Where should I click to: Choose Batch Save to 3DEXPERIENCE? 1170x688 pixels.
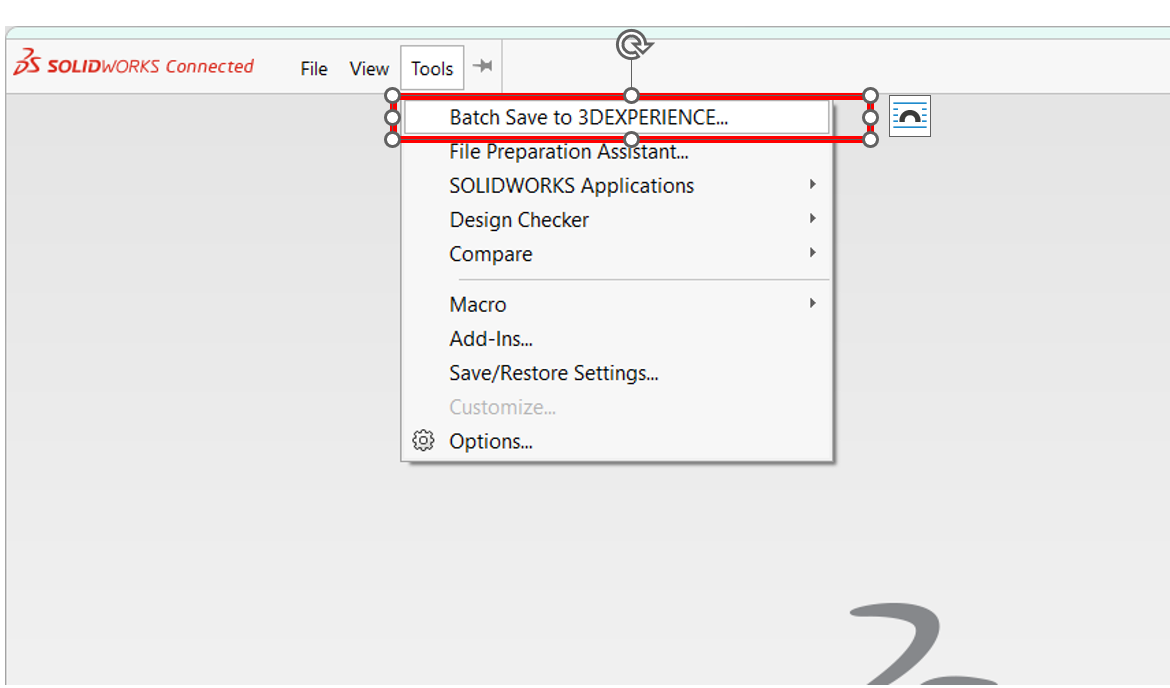[x=588, y=118]
